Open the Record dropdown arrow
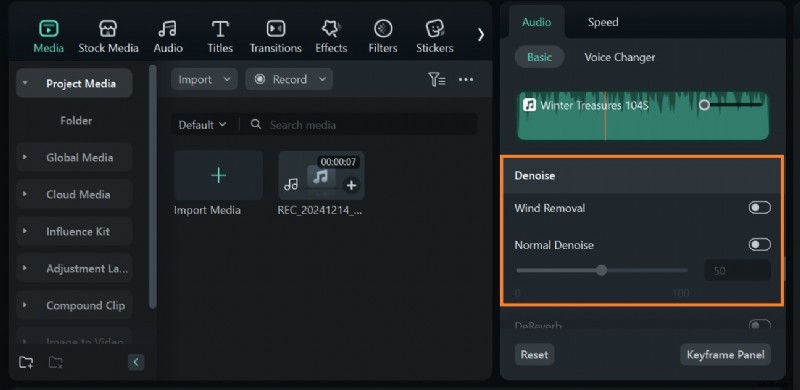800x390 pixels. [x=322, y=79]
